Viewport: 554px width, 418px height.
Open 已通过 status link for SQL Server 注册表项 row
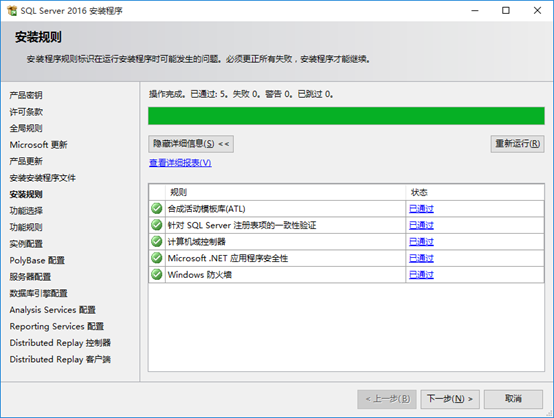[x=421, y=225]
